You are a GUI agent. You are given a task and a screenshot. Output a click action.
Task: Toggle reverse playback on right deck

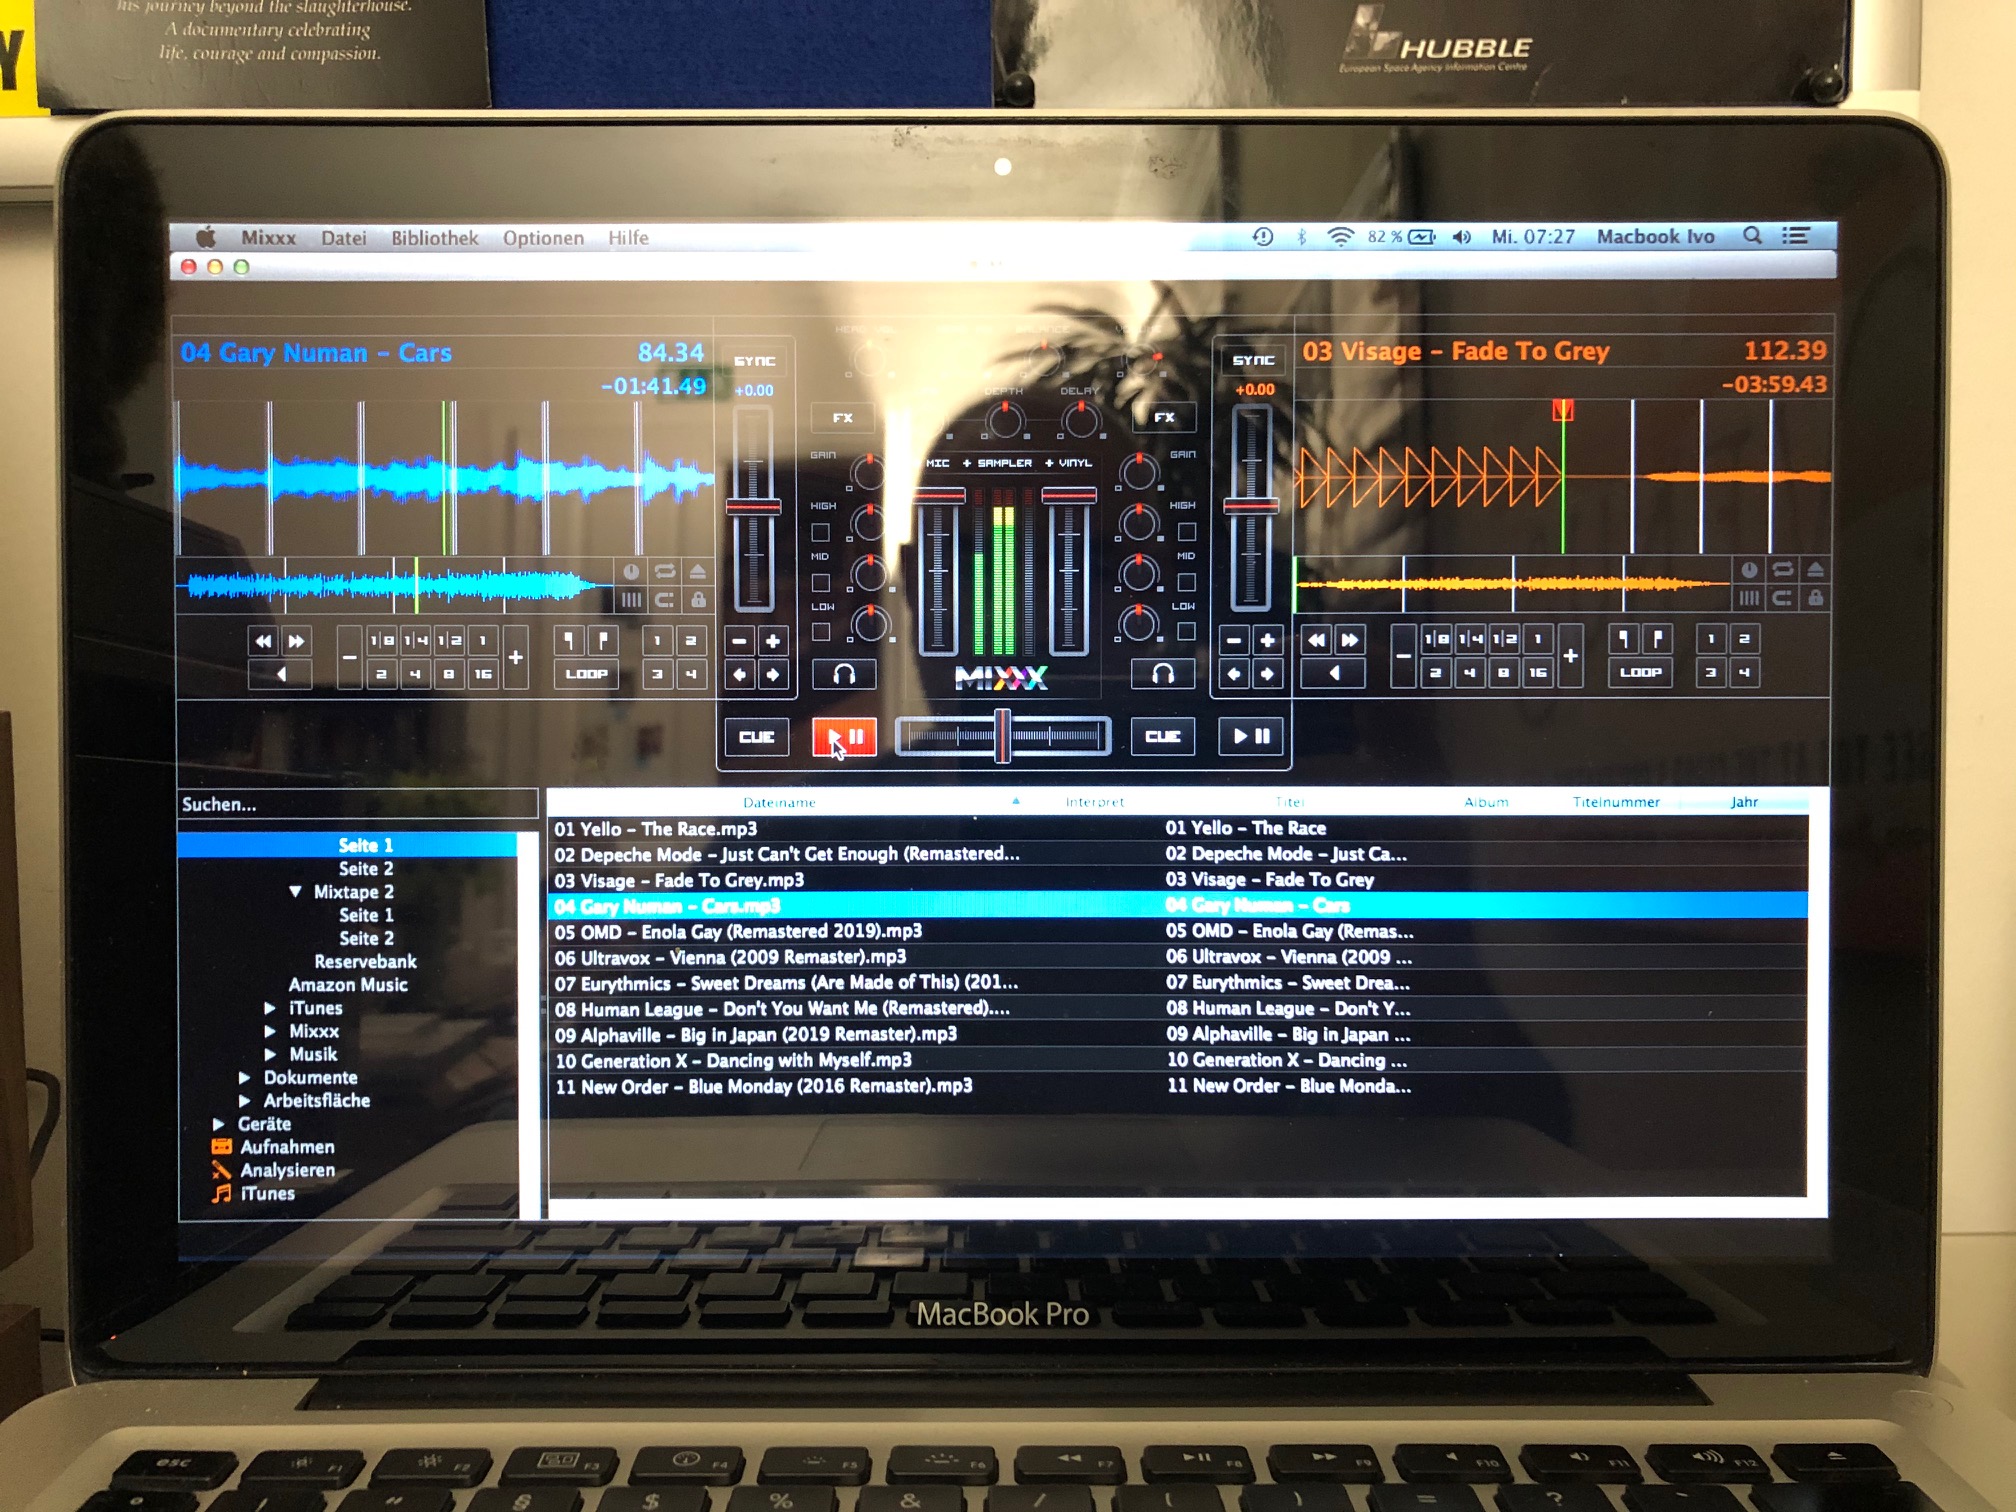click(1334, 673)
